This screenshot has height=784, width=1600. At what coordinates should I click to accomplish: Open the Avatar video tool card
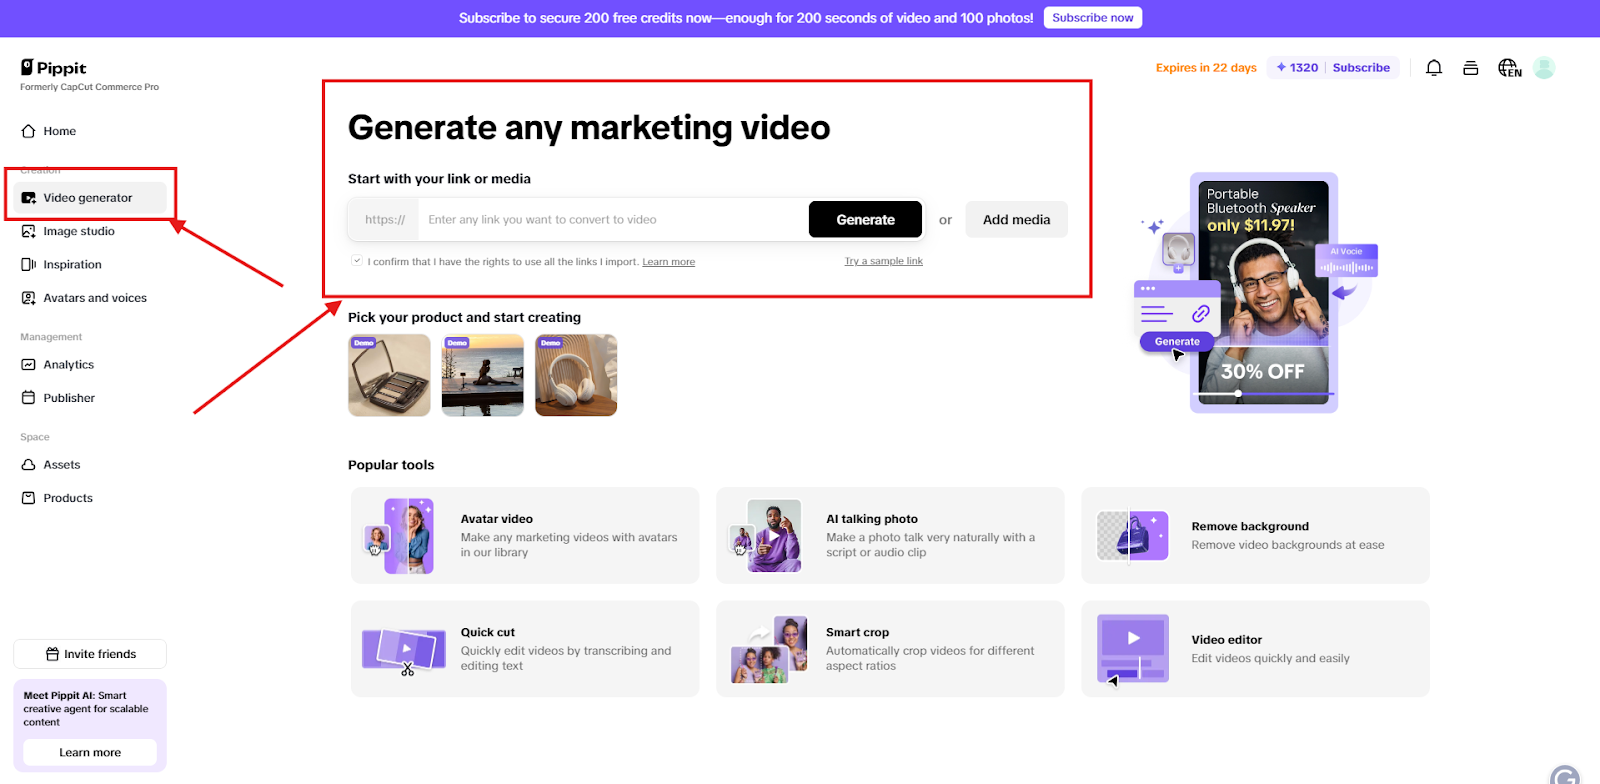click(x=525, y=535)
